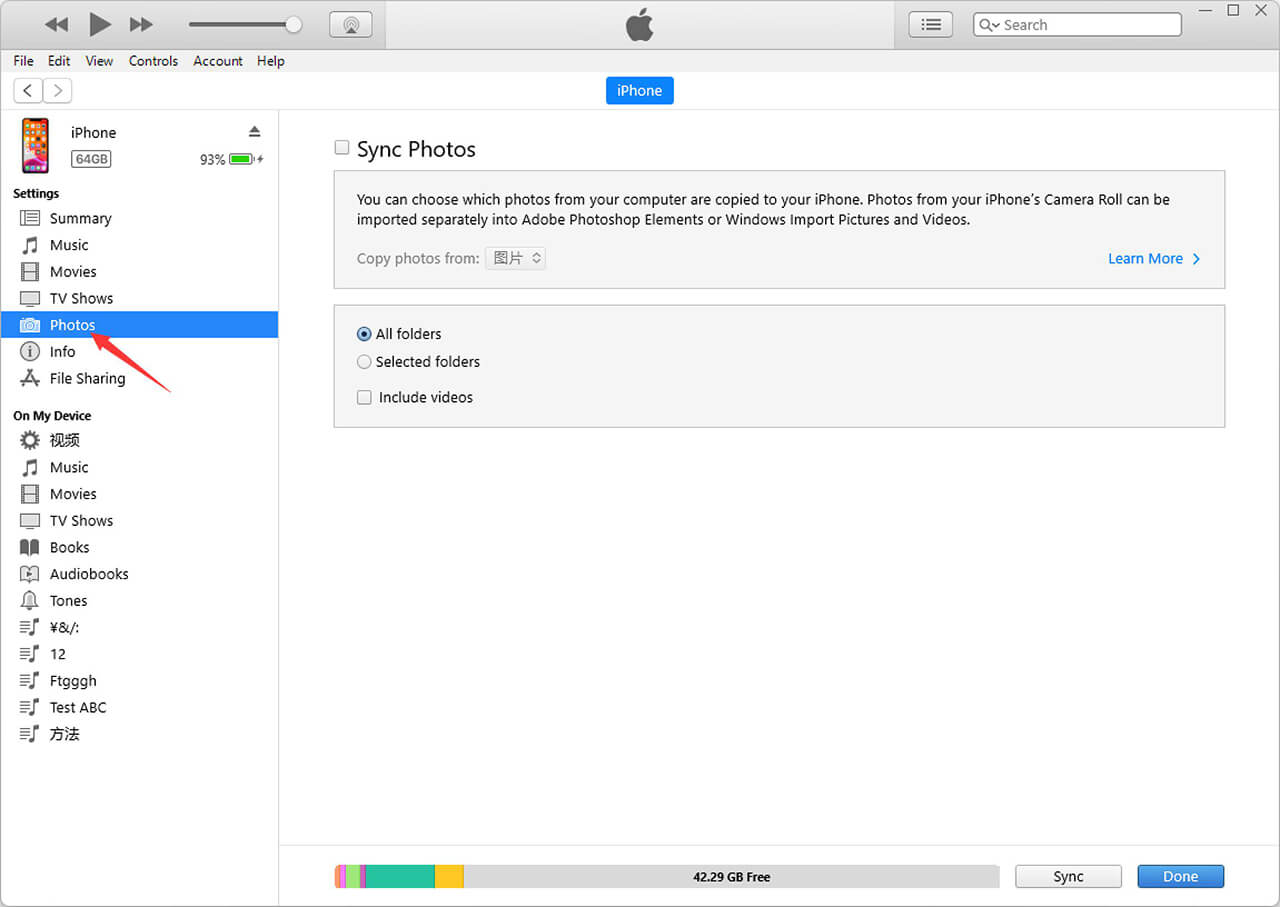
Task: Open the Books icon
Action: coord(30,547)
